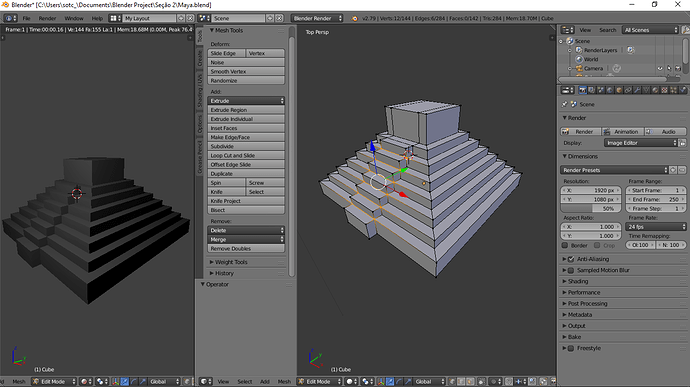Screen dimensions: 690x387
Task: Open the Texture checkerboard tab icon
Action: point(664,90)
